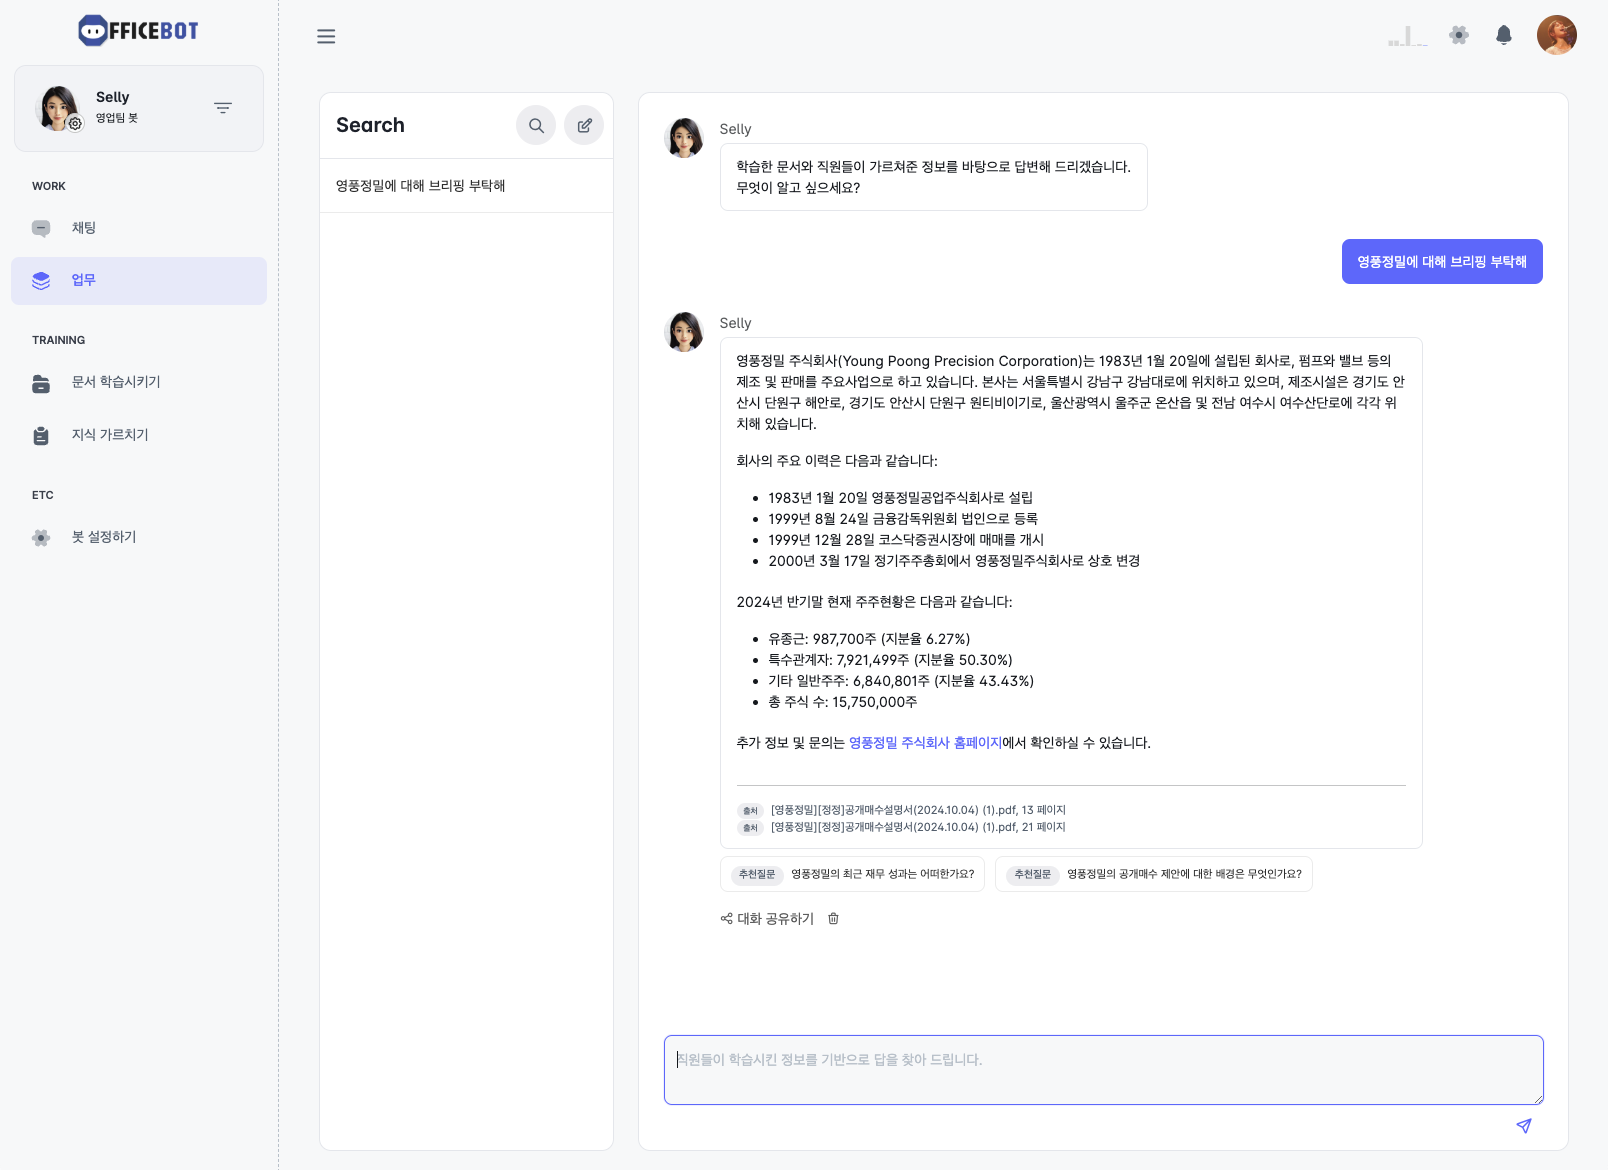
Task: Start new conversation with edit icon
Action: (x=584, y=125)
